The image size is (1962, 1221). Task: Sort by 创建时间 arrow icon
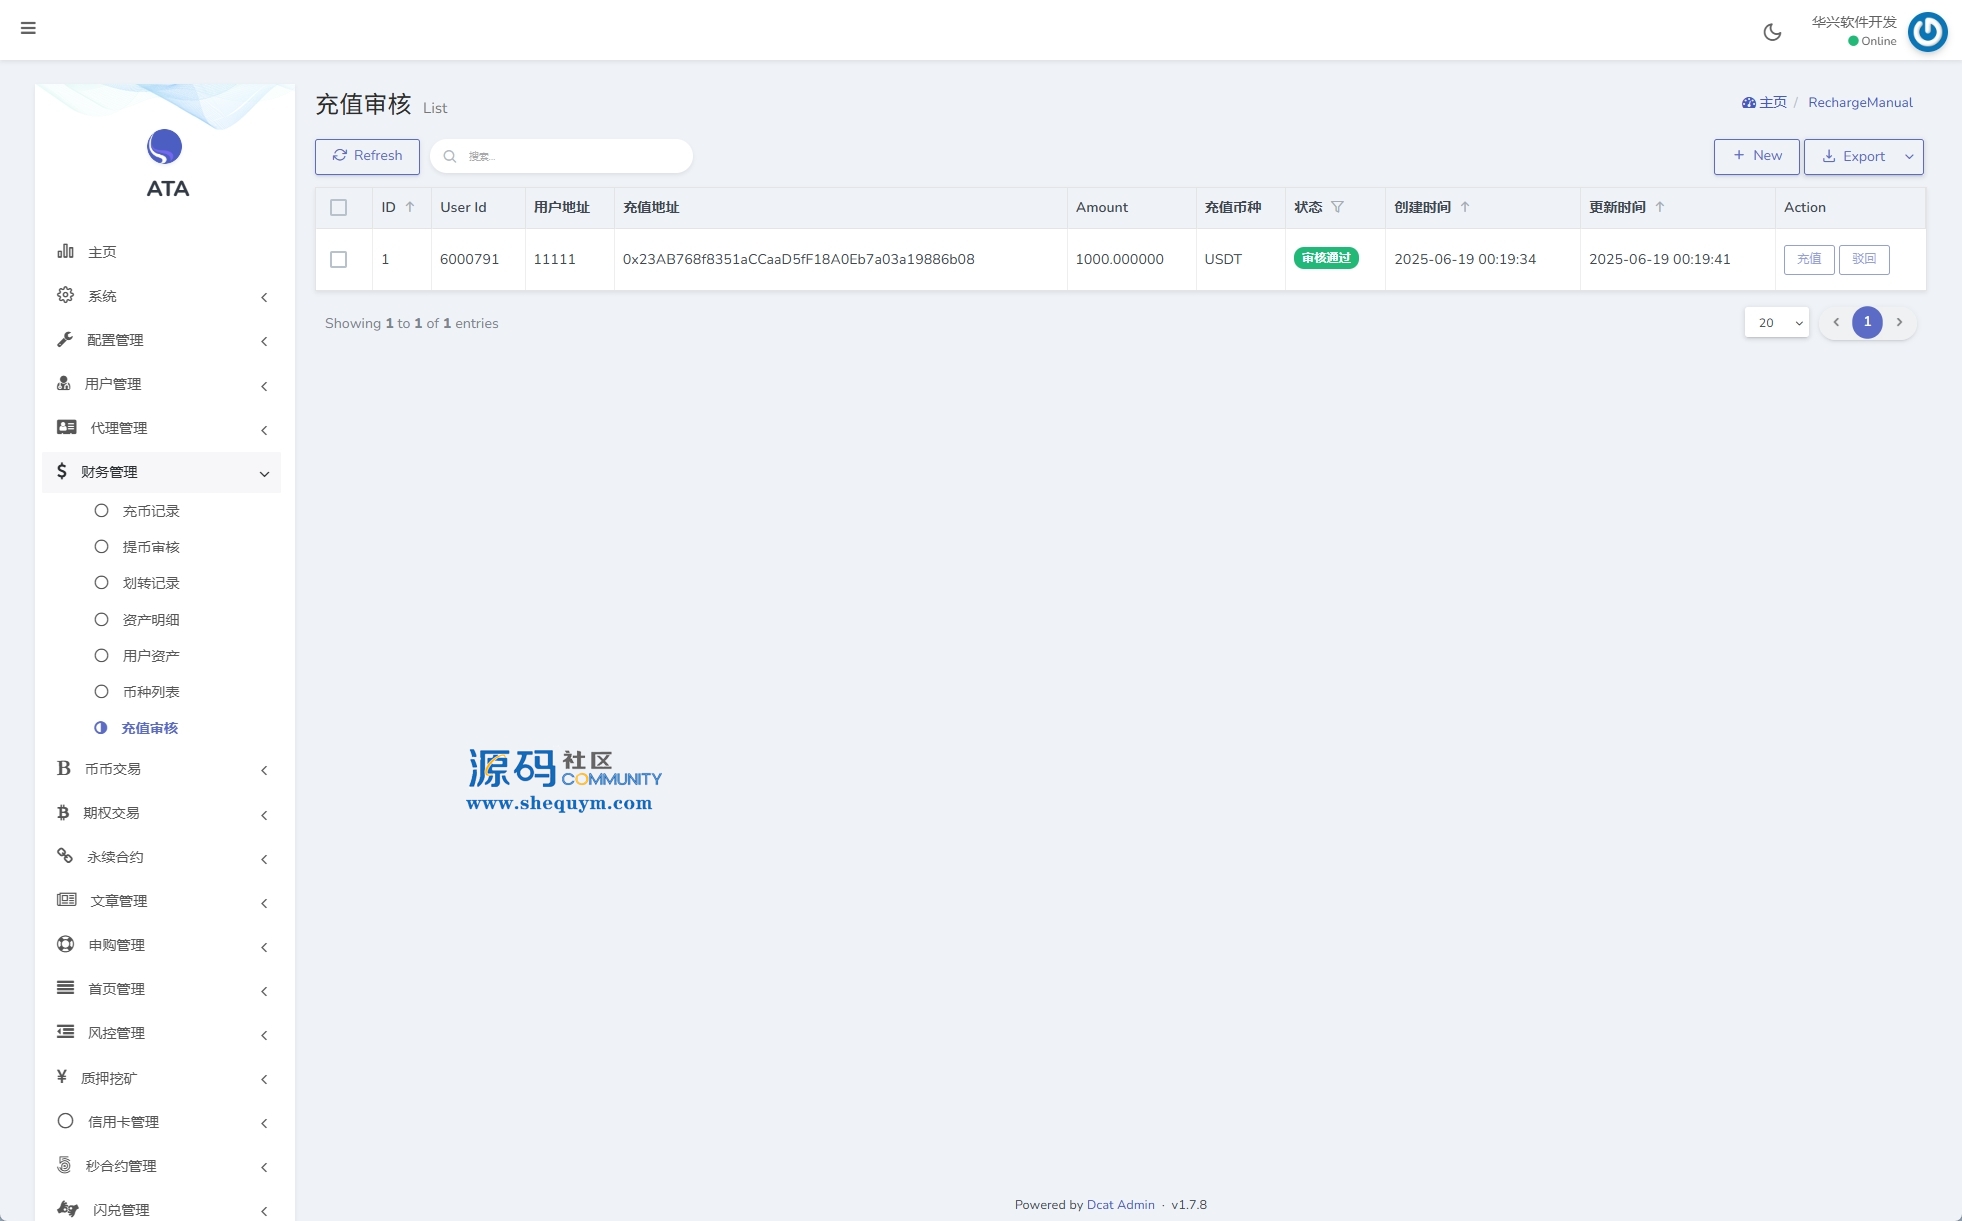coord(1465,207)
